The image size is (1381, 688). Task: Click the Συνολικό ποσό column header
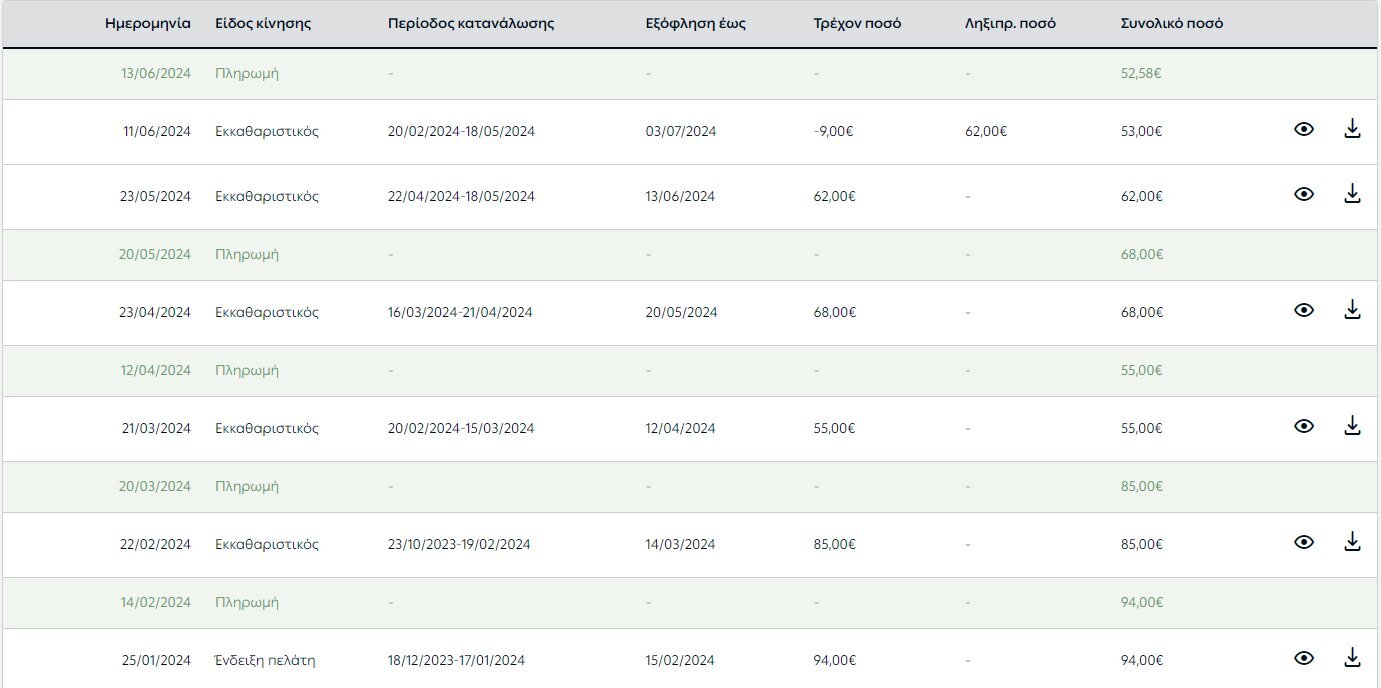(x=1172, y=23)
